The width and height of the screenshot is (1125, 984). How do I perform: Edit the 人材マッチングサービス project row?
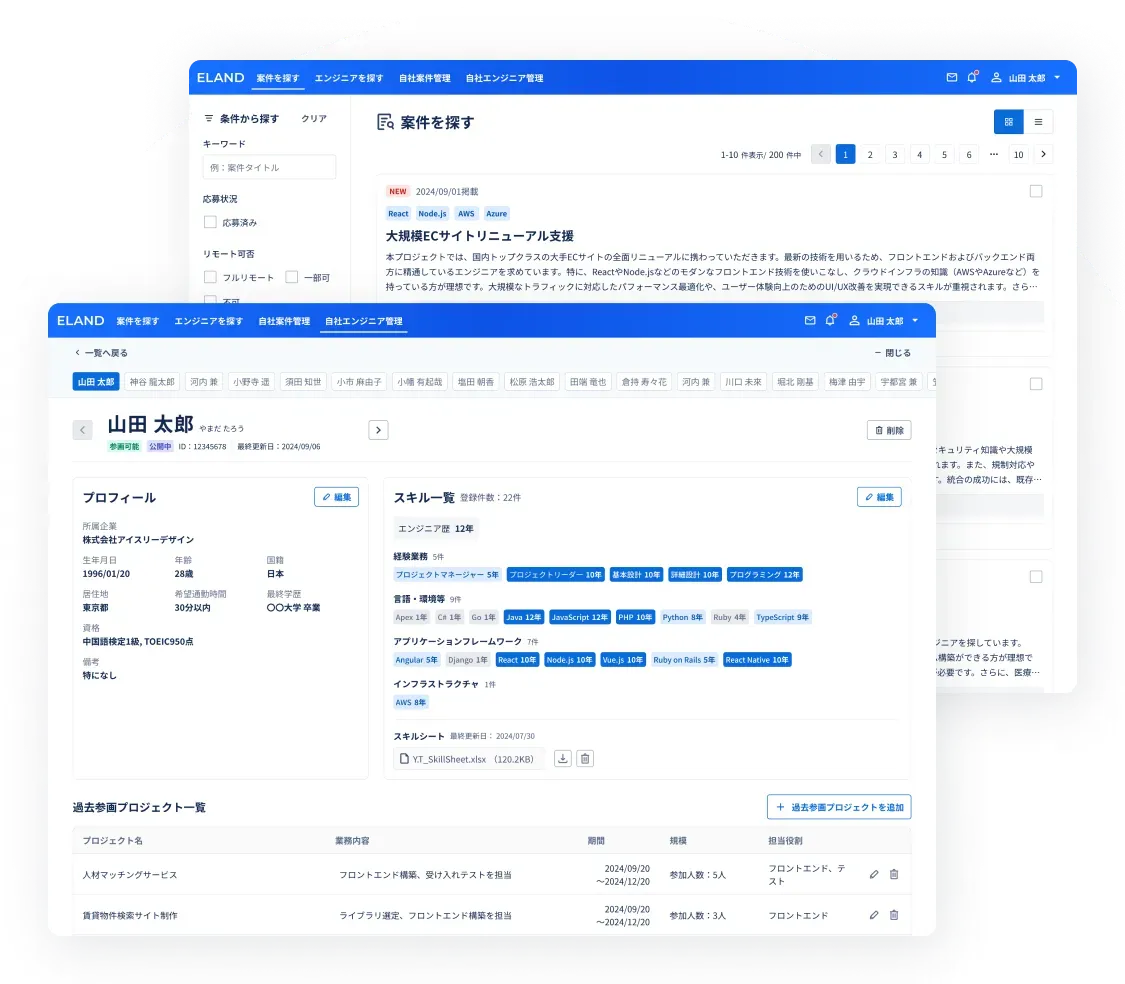click(x=872, y=874)
